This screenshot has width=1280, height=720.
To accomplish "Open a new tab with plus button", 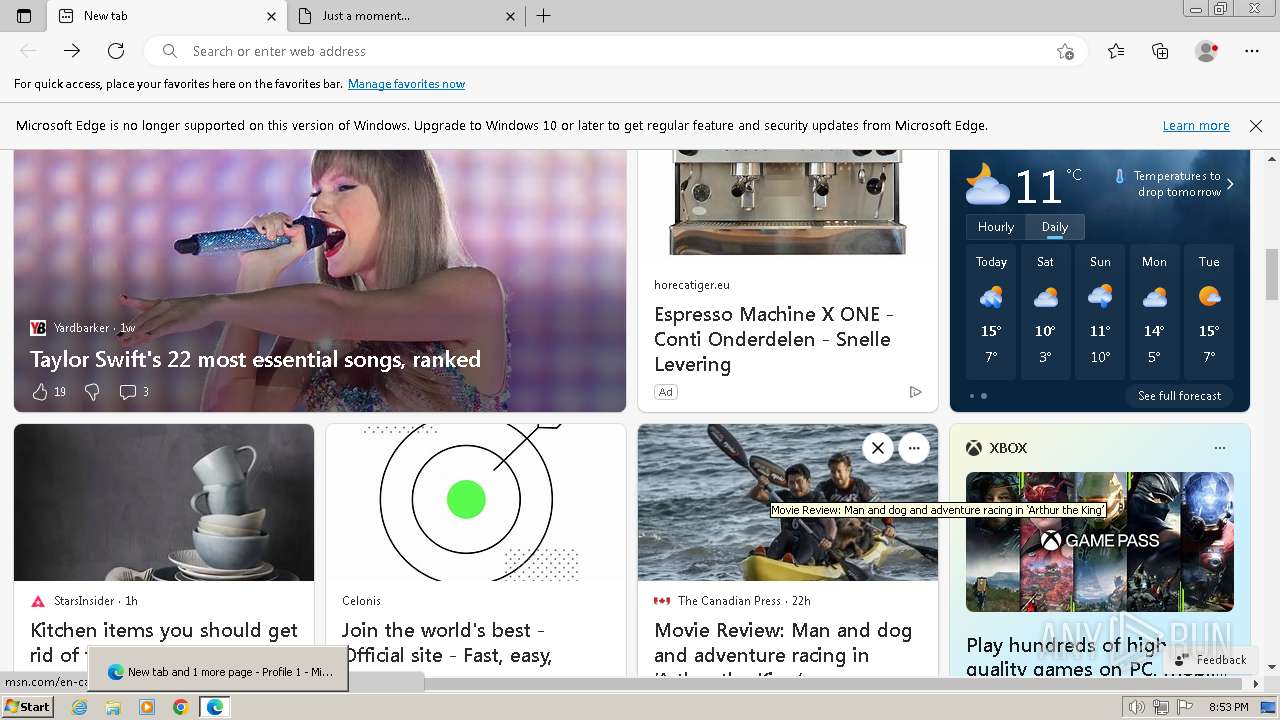I will click(544, 16).
